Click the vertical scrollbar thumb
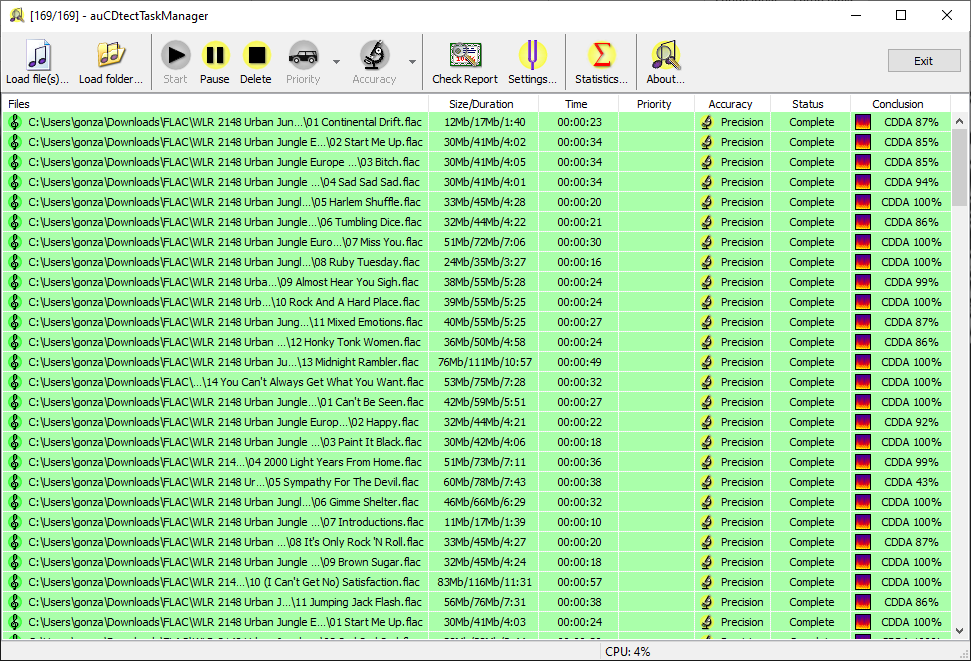 click(959, 167)
